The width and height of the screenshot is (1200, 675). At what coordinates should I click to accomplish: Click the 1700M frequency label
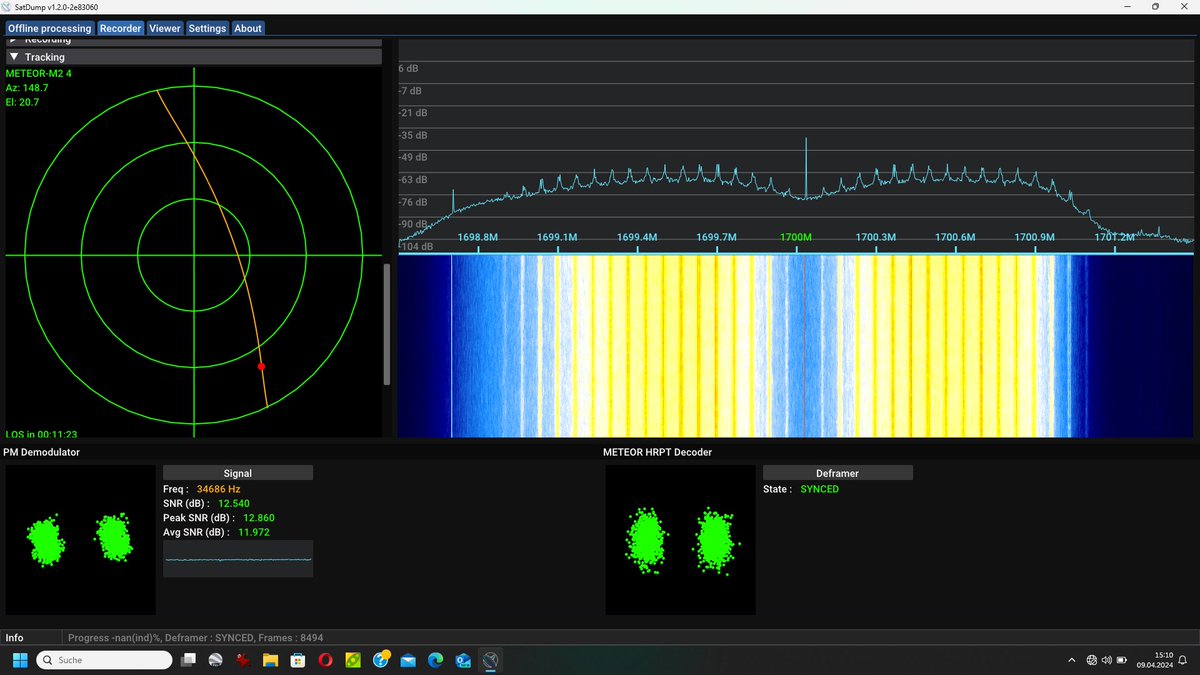click(796, 237)
